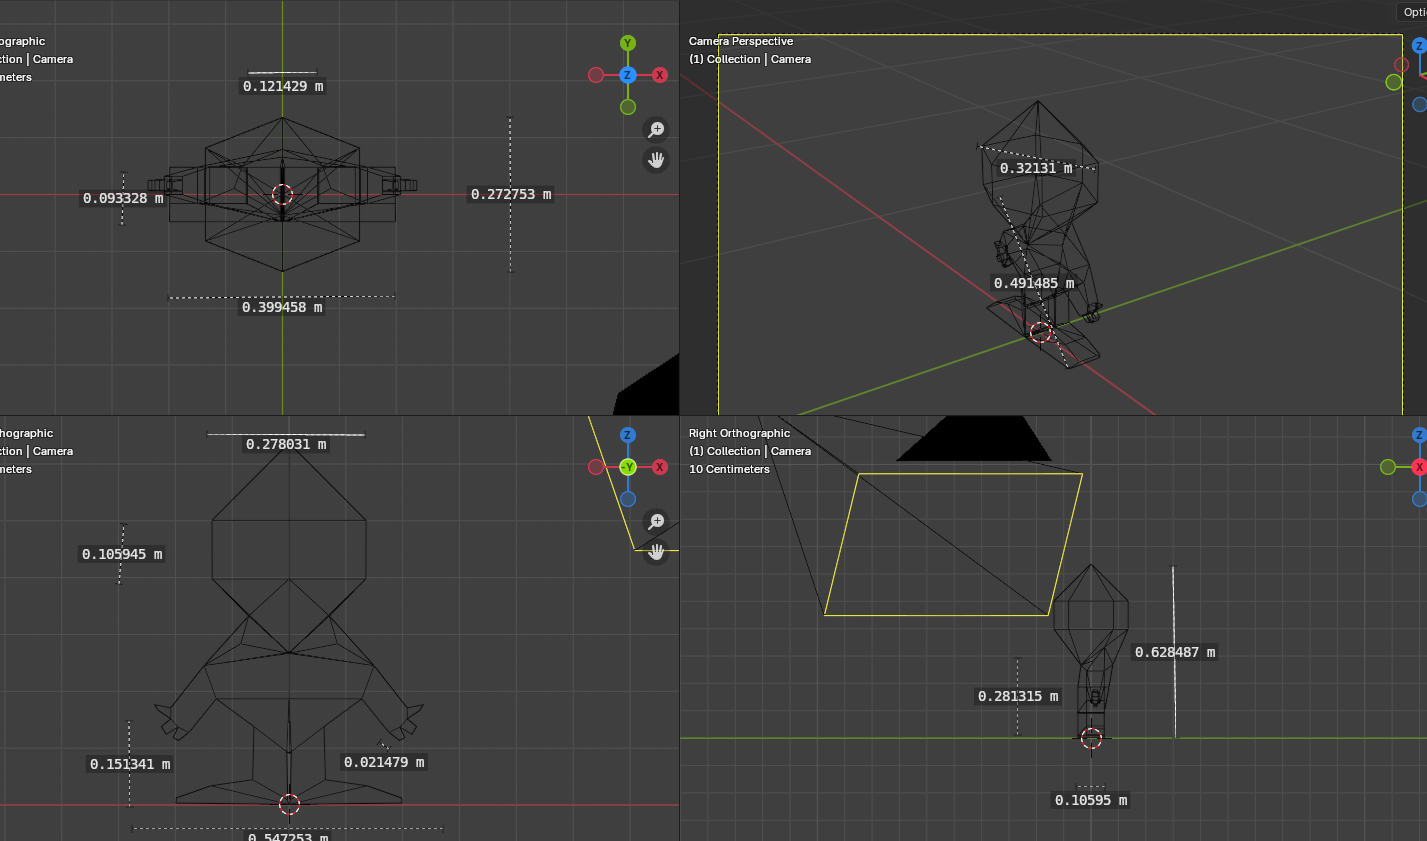This screenshot has height=841, width=1427.
Task: Click the zoom magnifier icon in the front view
Action: pos(656,521)
